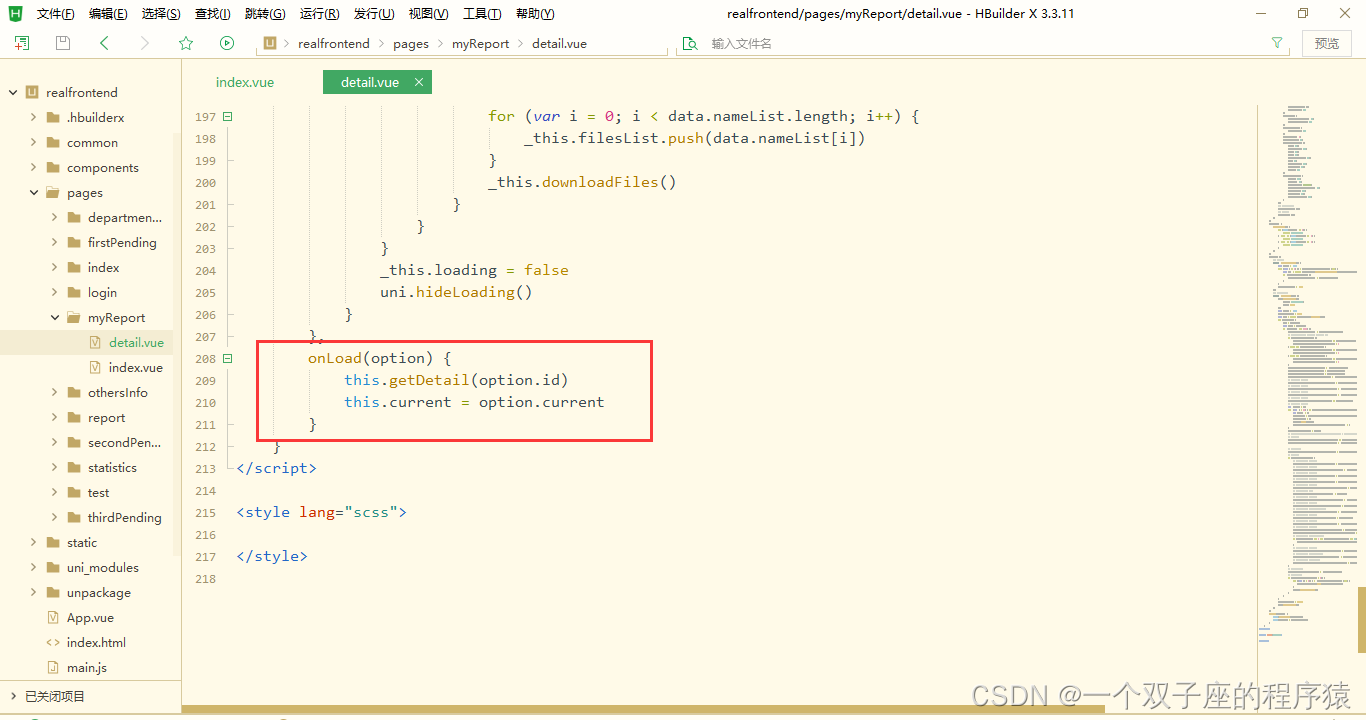This screenshot has width=1366, height=720.
Task: Click the realfrontend project root icon
Action: (32, 92)
